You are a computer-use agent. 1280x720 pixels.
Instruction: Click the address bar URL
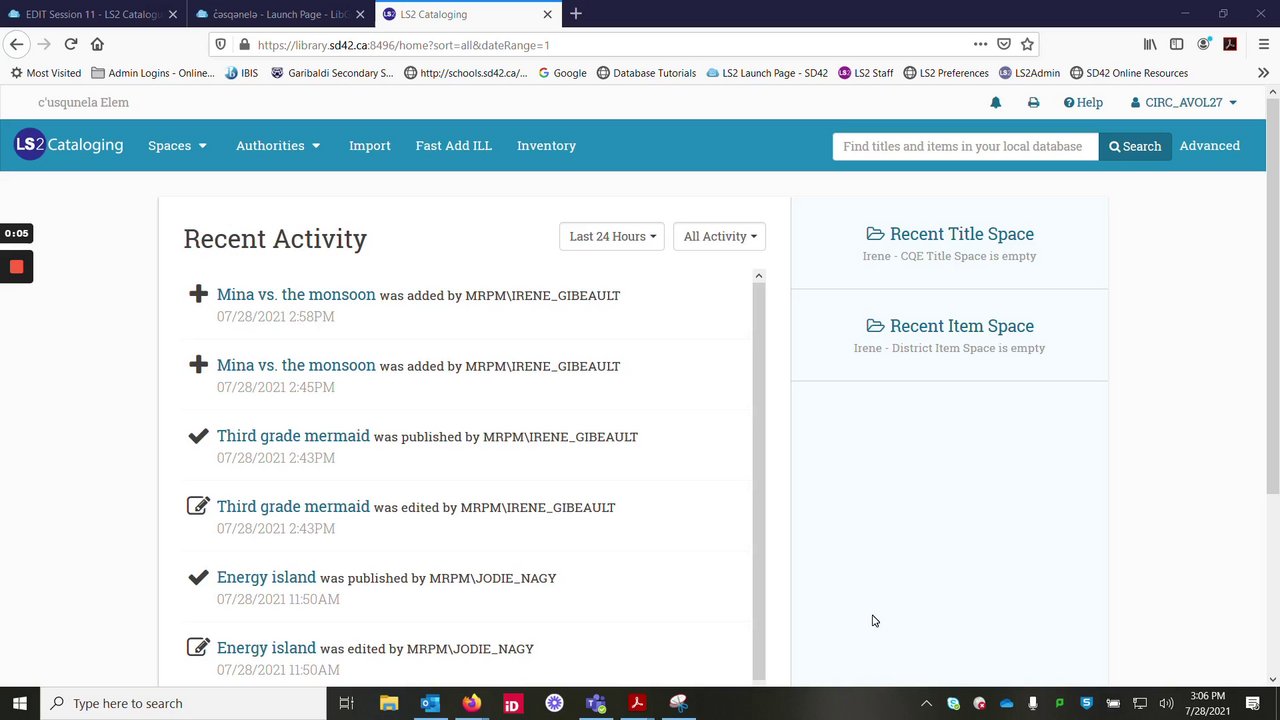point(403,45)
